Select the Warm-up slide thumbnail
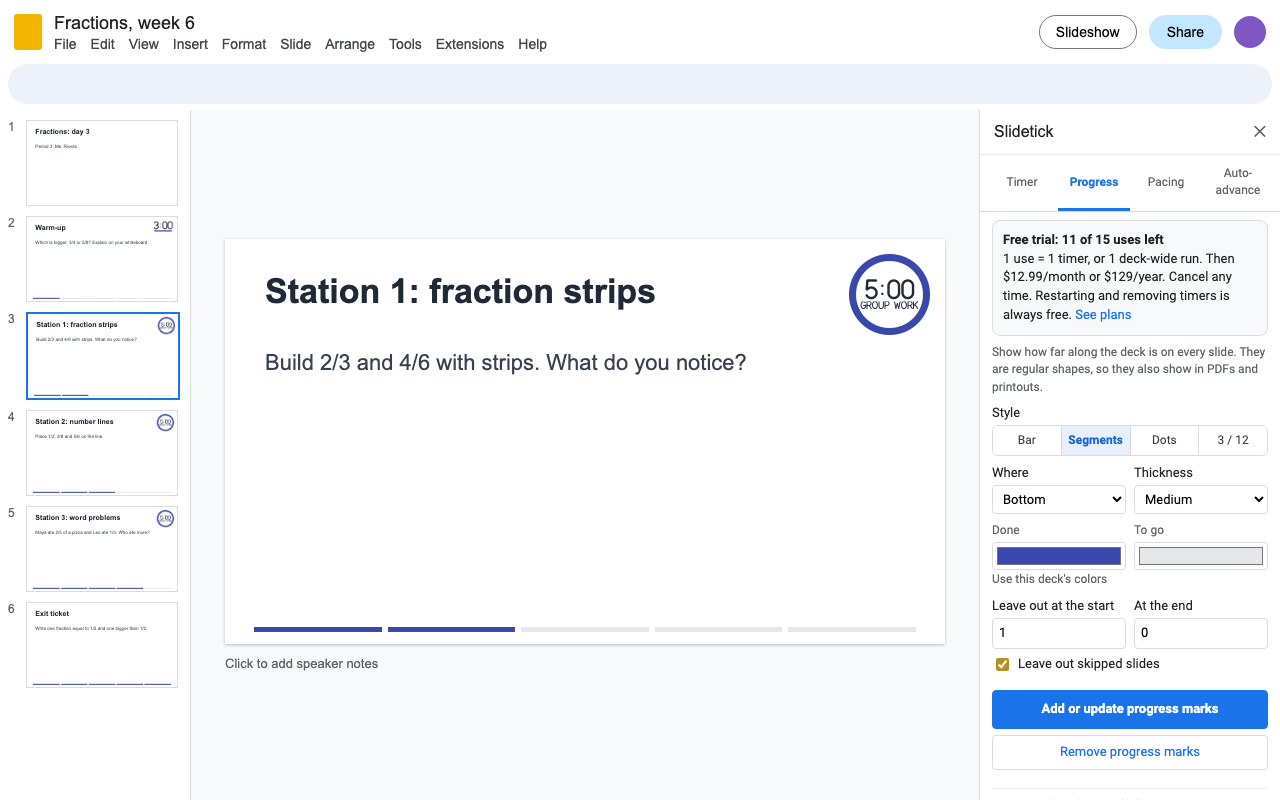 point(102,259)
